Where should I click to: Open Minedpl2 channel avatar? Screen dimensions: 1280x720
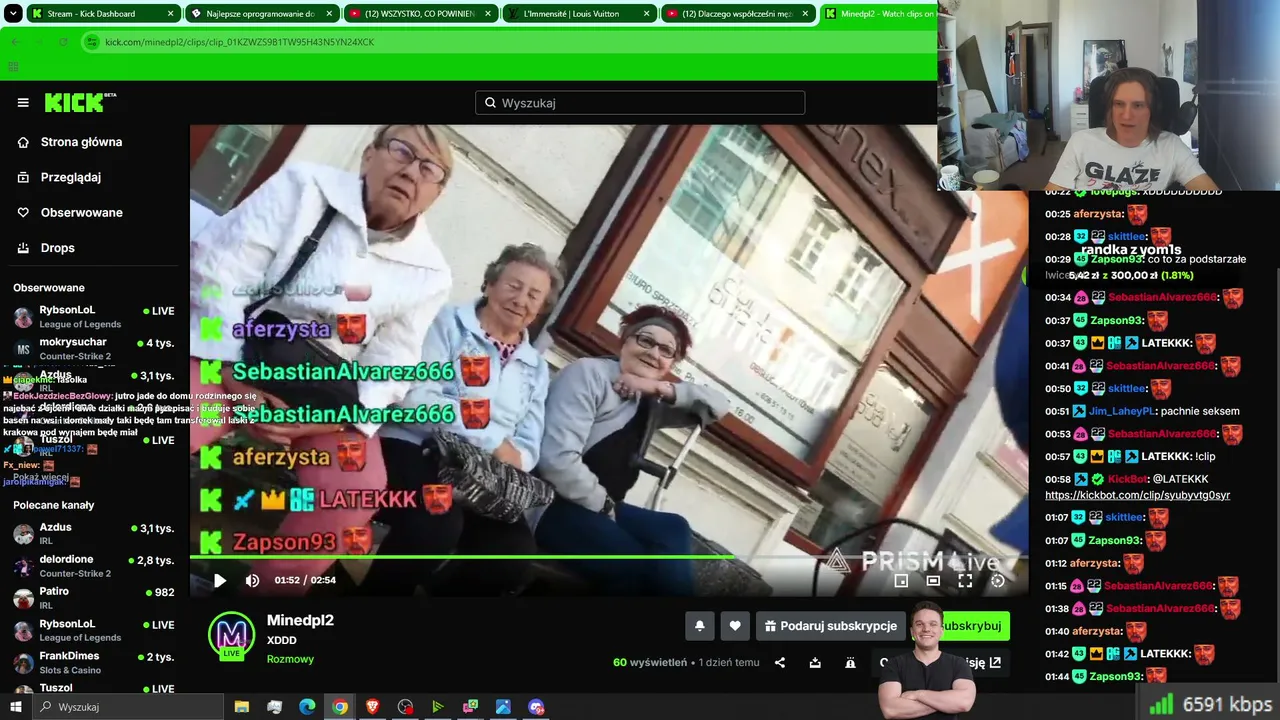tap(231, 635)
